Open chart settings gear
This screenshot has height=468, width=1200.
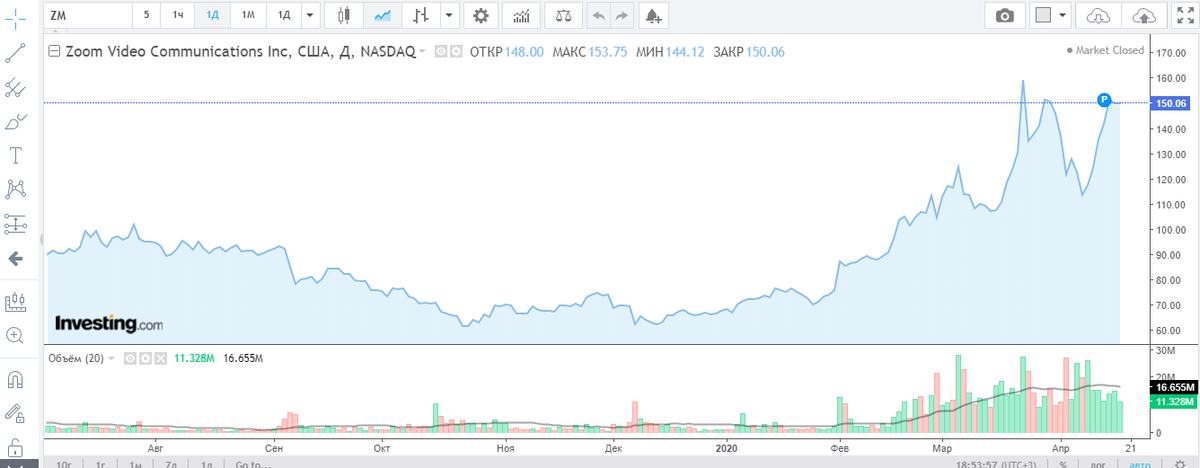tap(481, 15)
